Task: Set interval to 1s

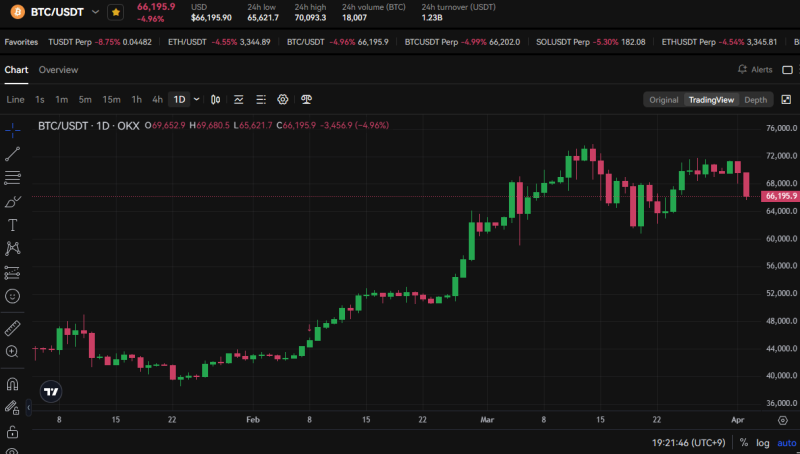Action: coord(40,99)
